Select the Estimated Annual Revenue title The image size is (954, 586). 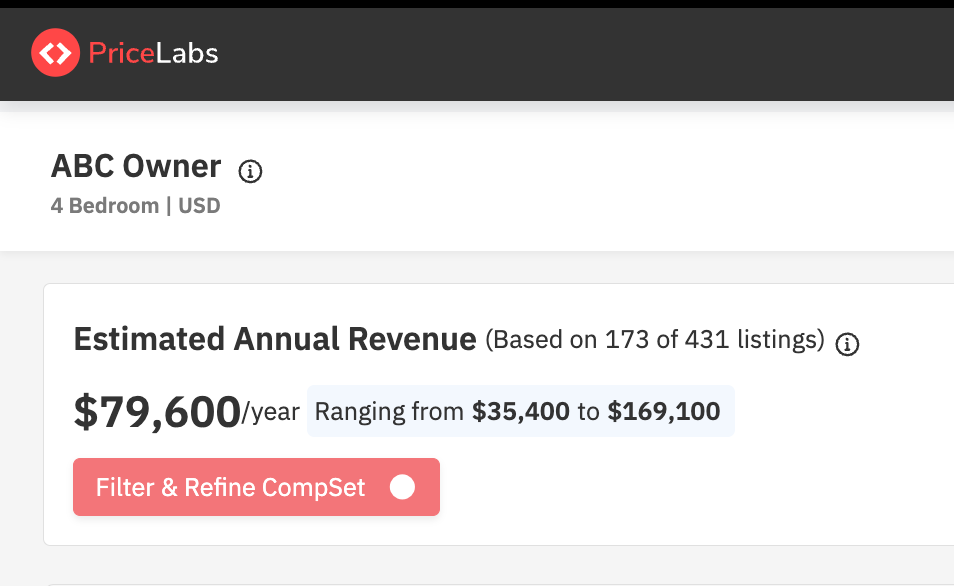pyautogui.click(x=275, y=340)
